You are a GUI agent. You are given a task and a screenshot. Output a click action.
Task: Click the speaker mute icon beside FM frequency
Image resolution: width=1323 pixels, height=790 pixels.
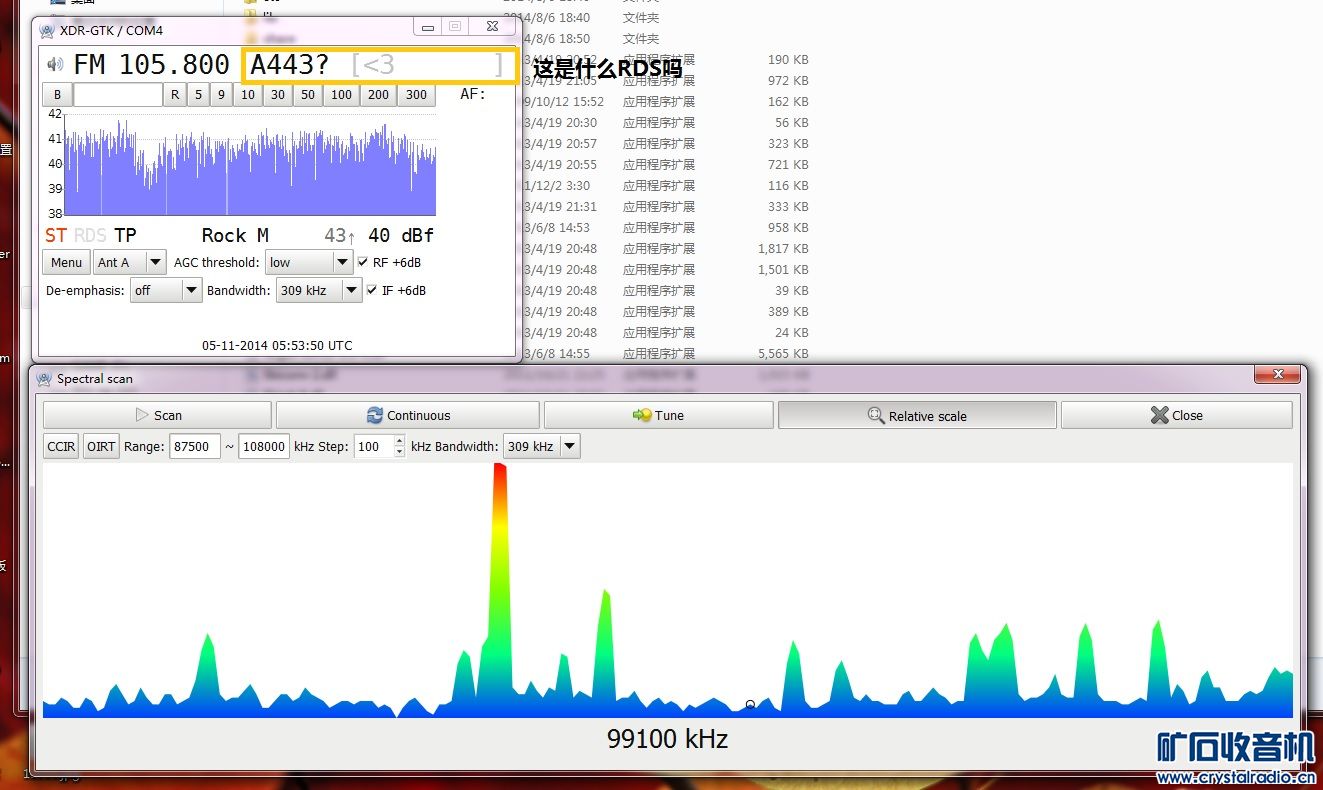(x=55, y=65)
